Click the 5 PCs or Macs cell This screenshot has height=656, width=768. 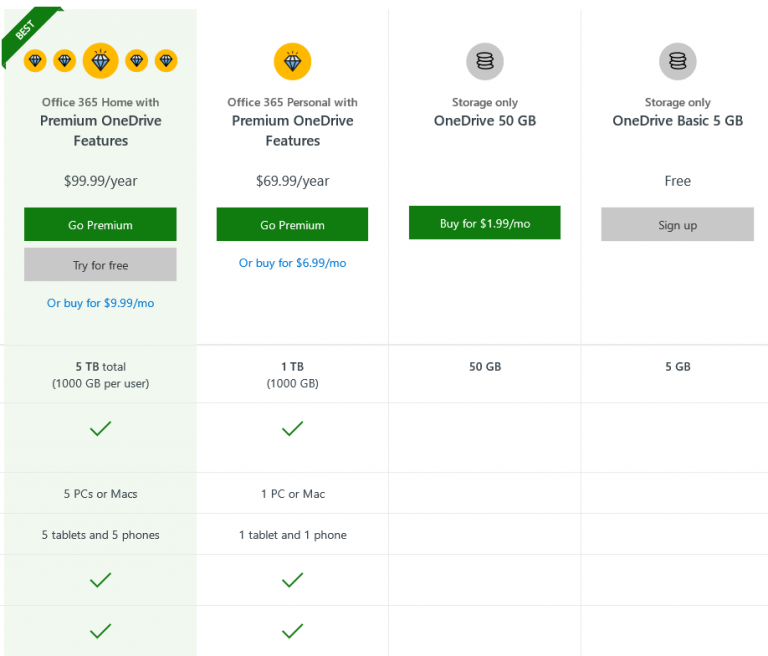100,494
